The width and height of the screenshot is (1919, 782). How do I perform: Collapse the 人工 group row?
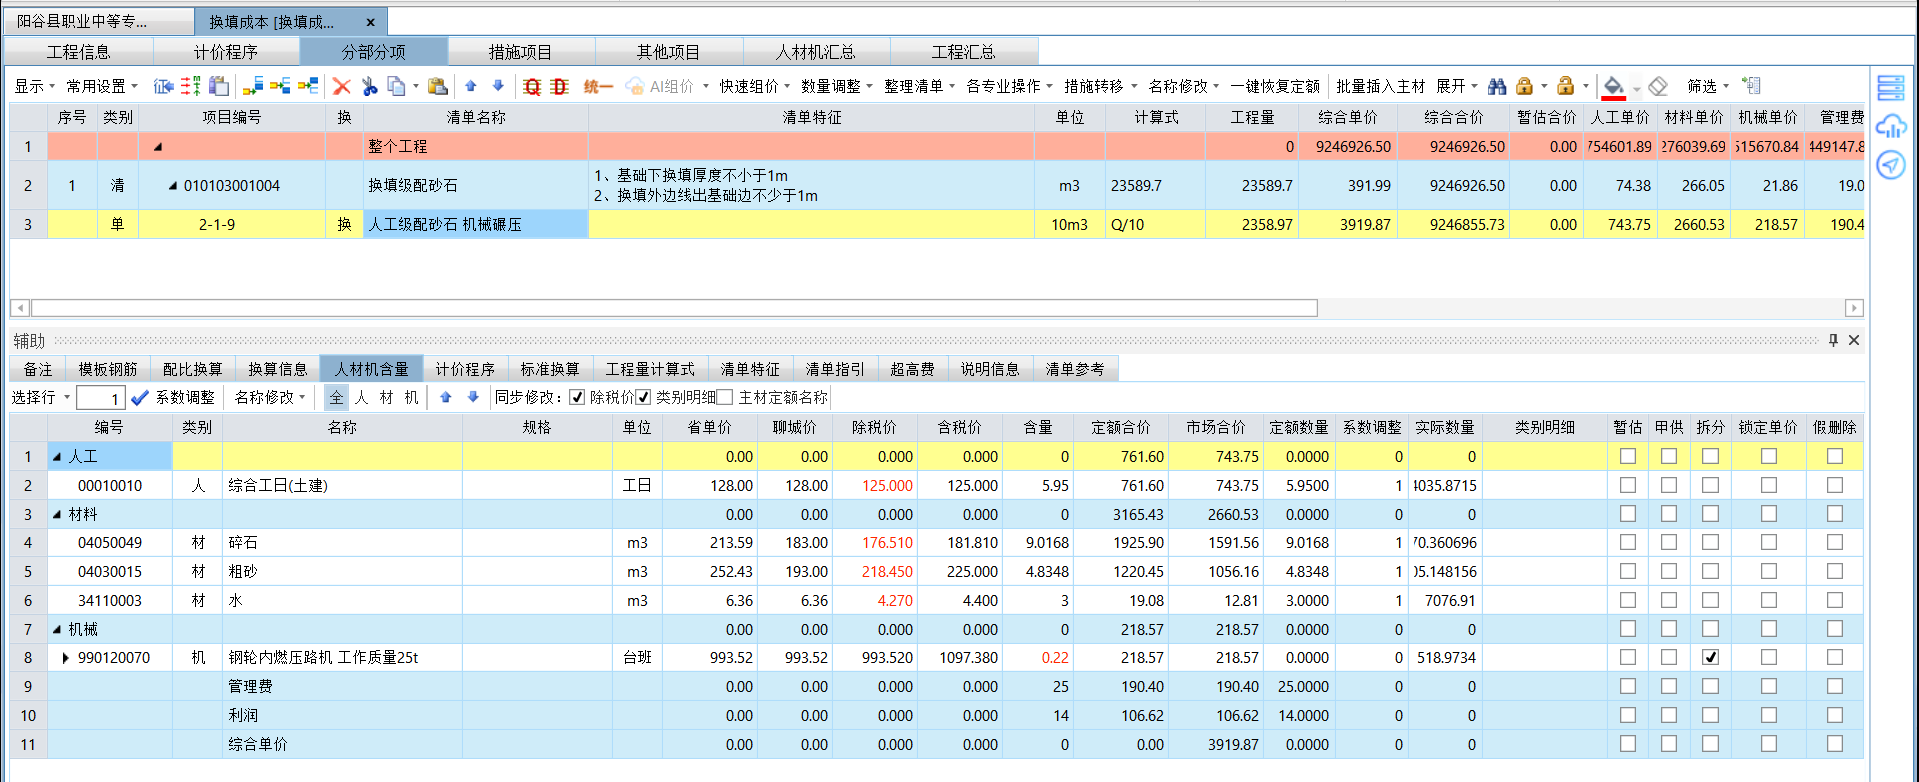click(57, 457)
